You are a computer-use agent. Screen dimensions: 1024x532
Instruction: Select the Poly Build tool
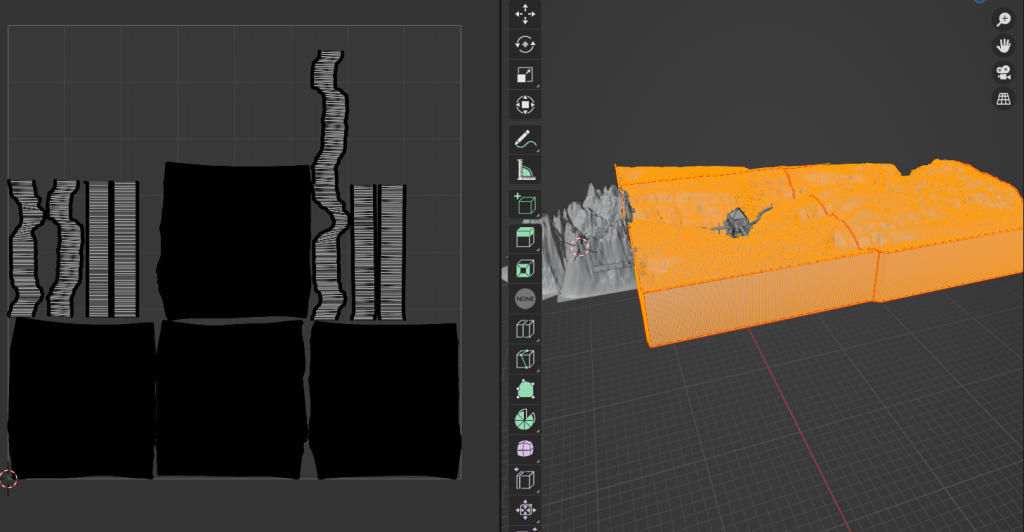525,389
